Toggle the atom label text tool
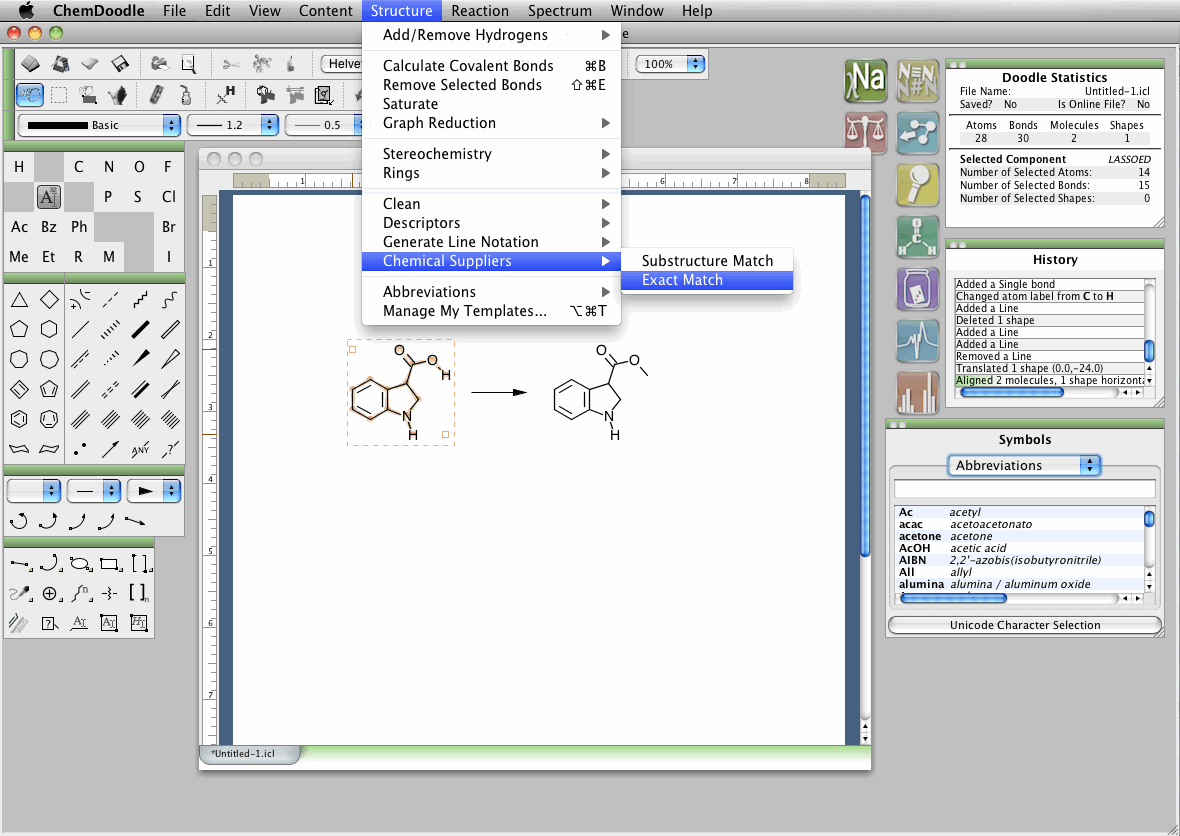This screenshot has width=1180, height=836. point(49,197)
